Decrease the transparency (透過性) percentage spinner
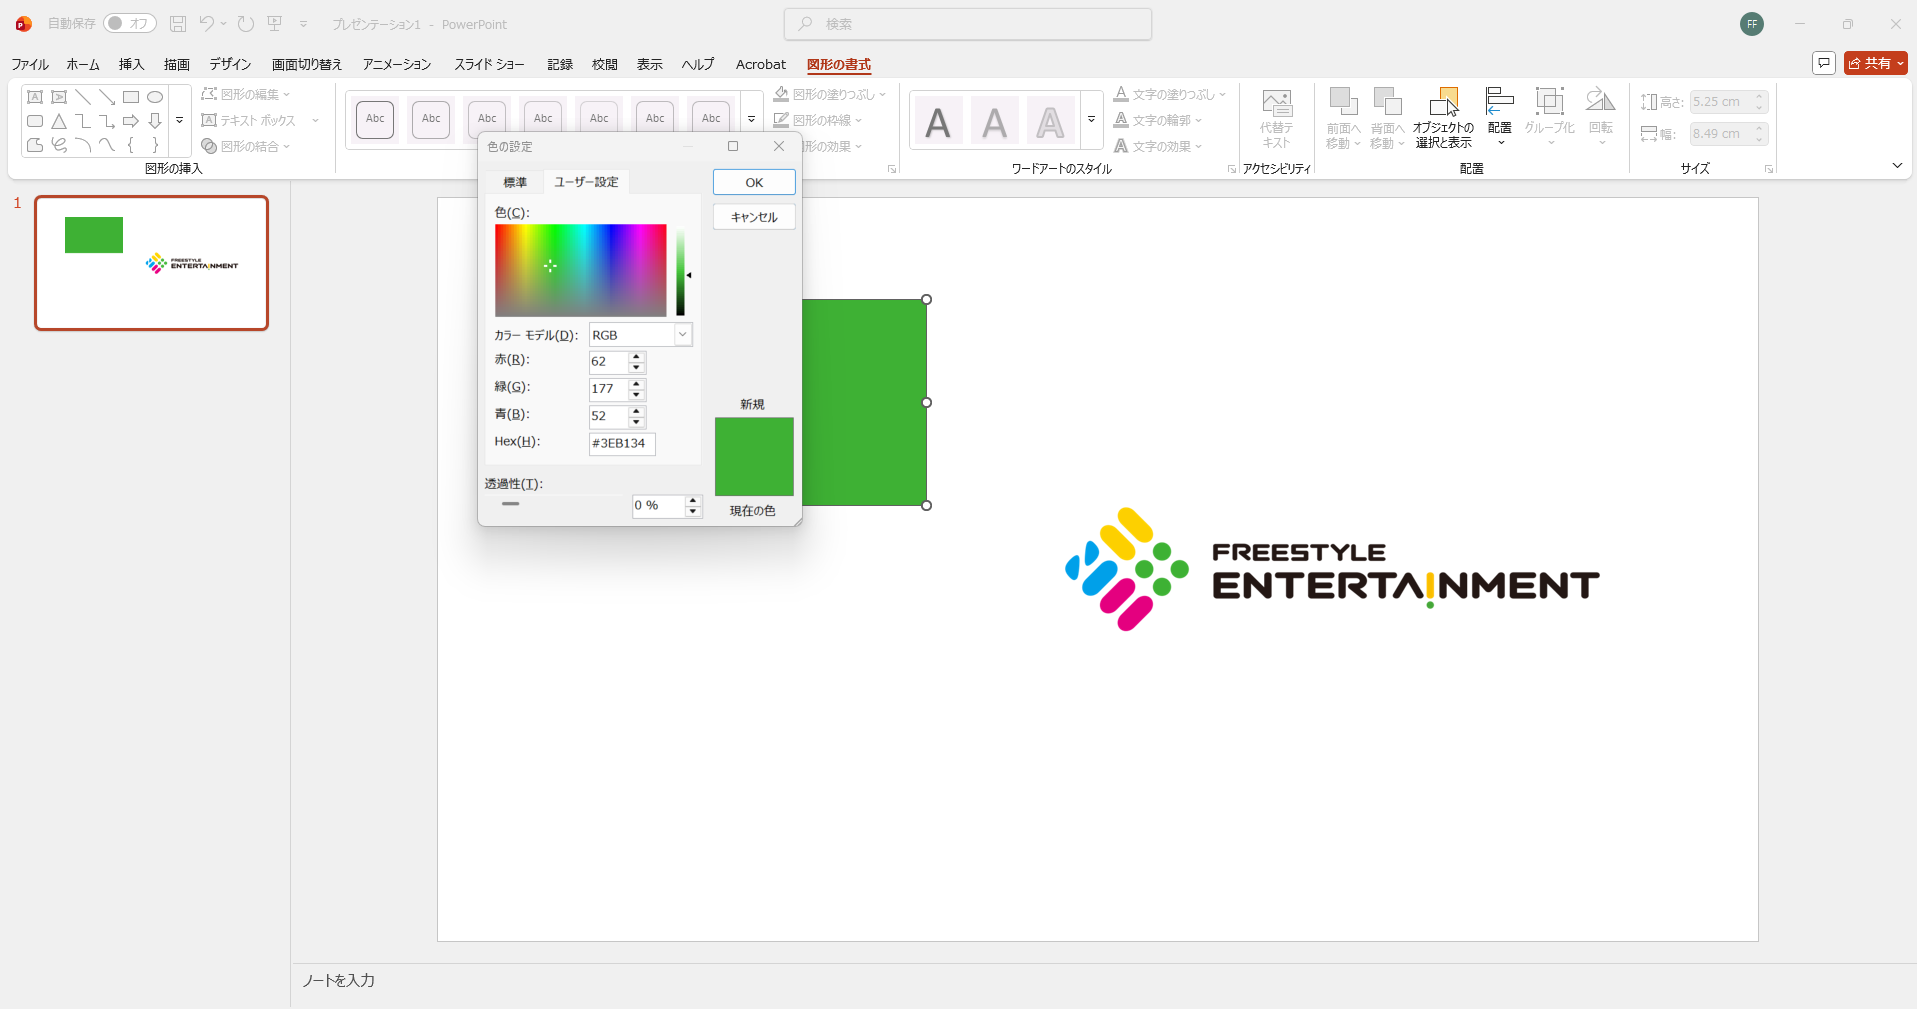Screen dimensions: 1917x1009 point(693,512)
